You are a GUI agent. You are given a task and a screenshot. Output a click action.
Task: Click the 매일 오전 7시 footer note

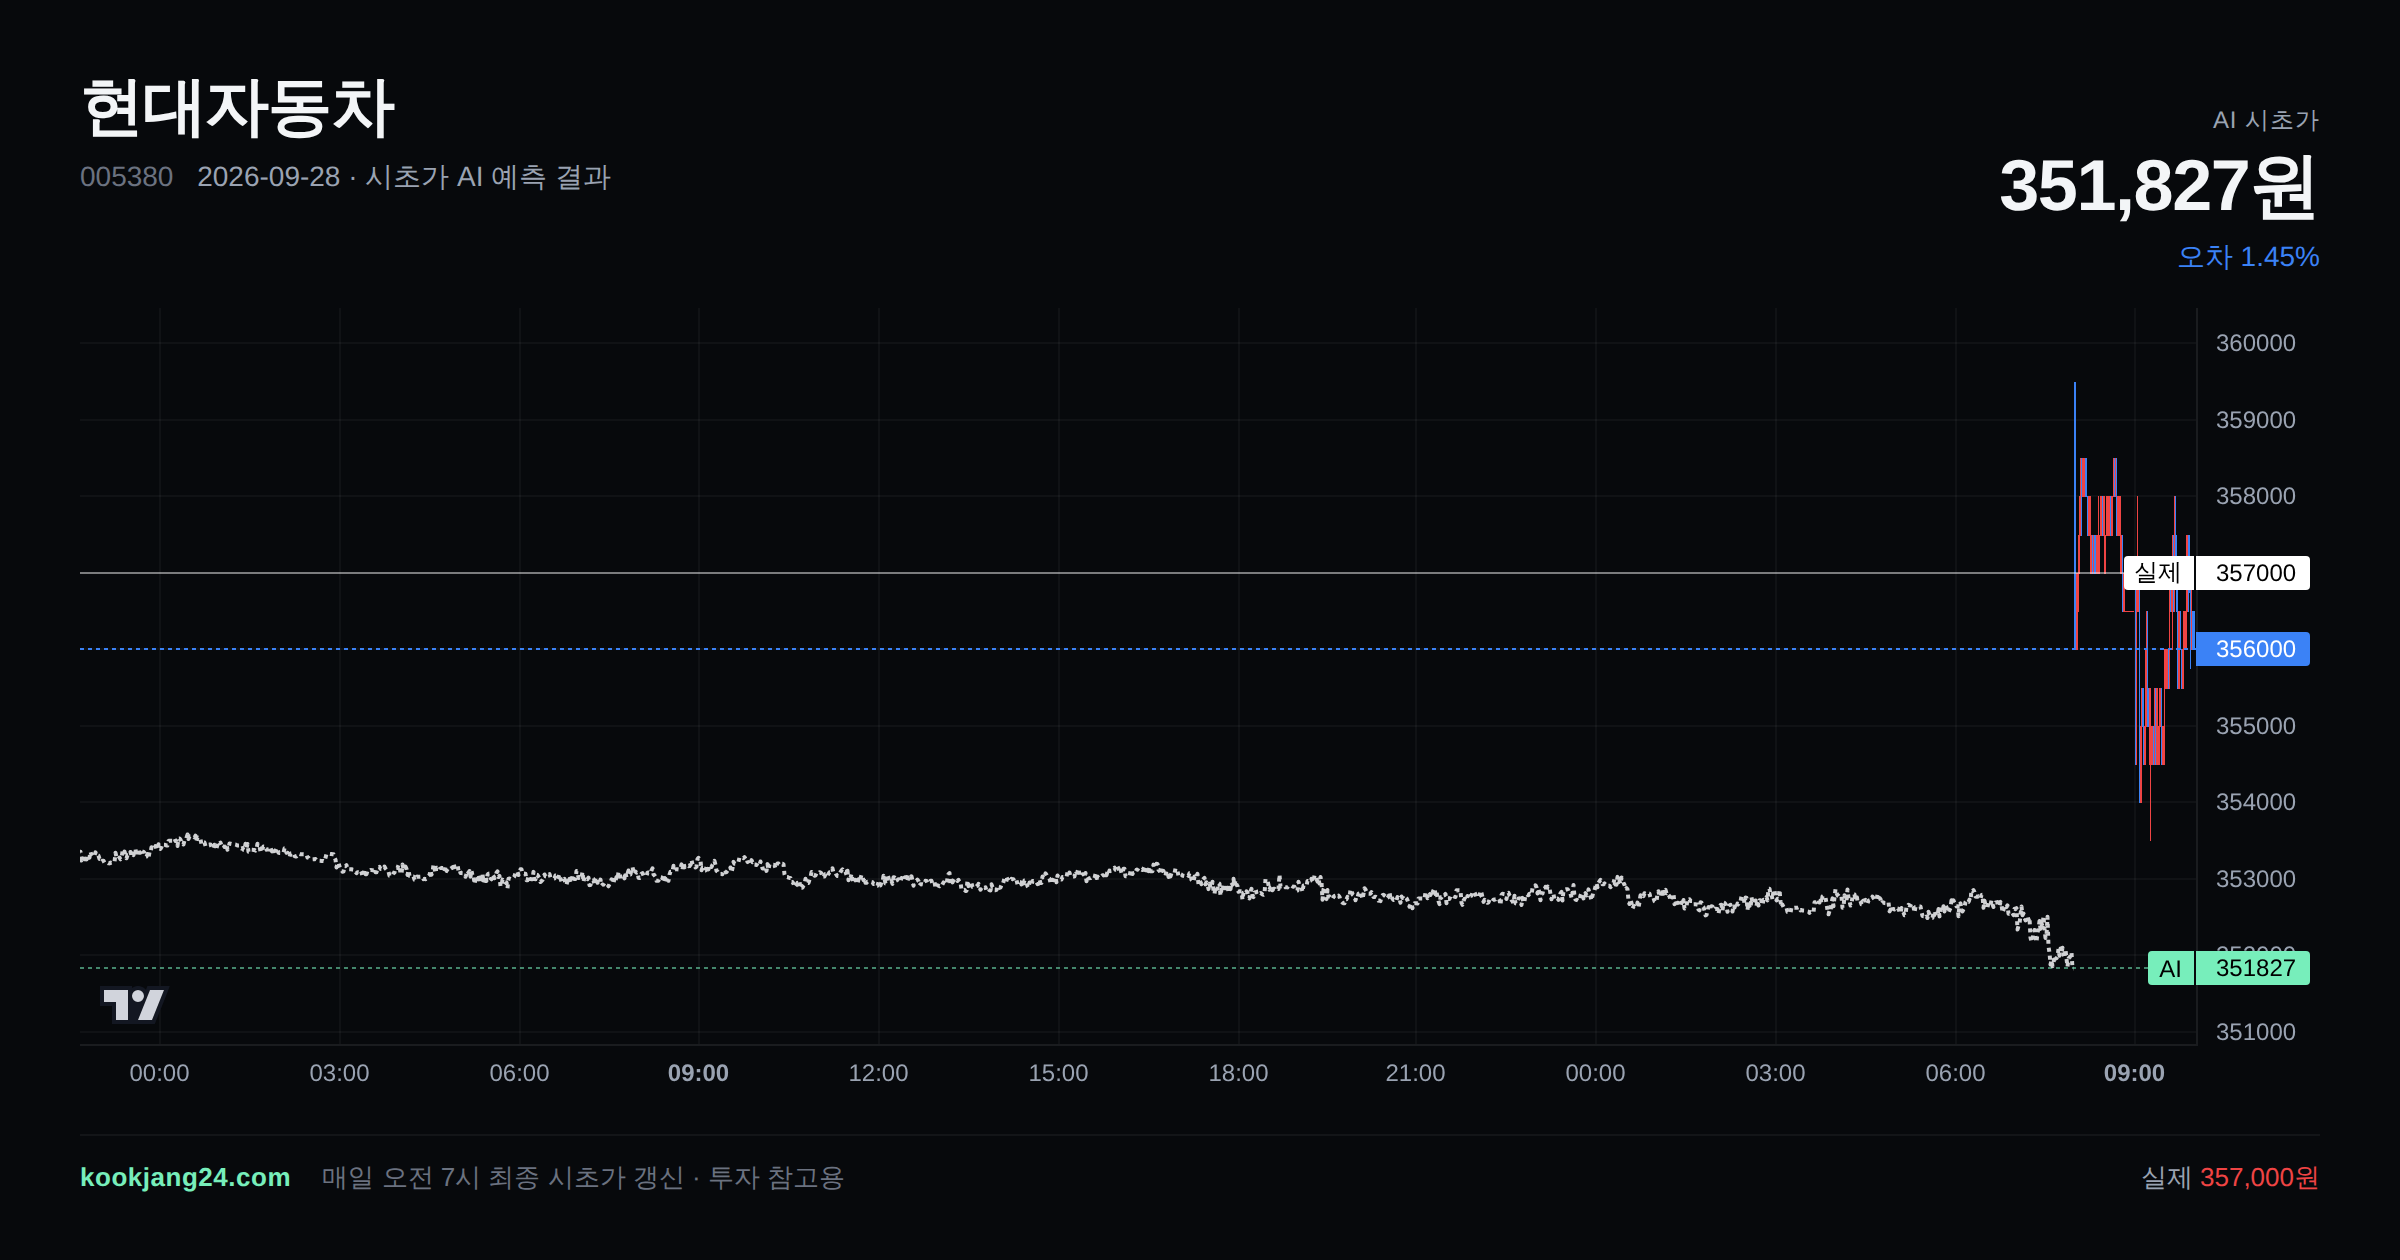click(583, 1177)
